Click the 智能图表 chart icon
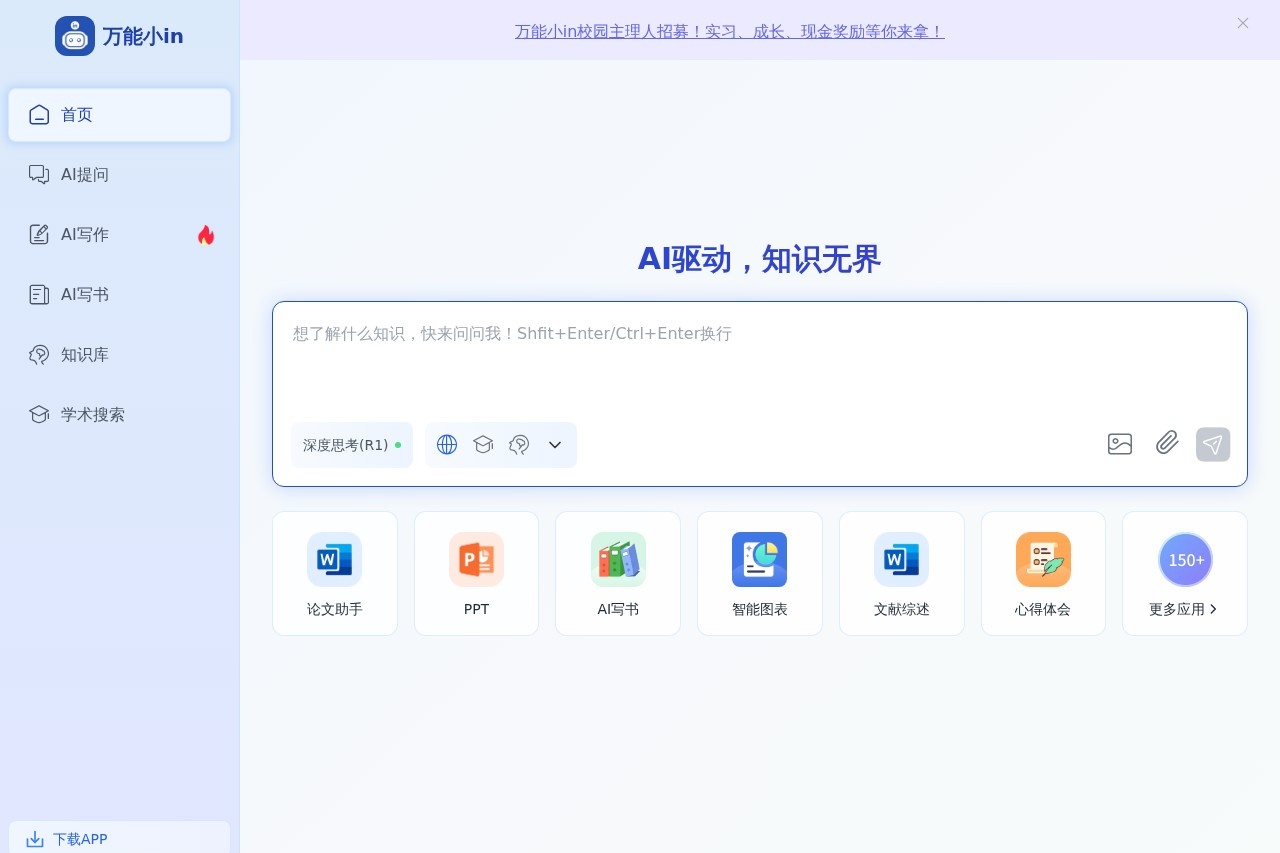1280x853 pixels. [759, 559]
